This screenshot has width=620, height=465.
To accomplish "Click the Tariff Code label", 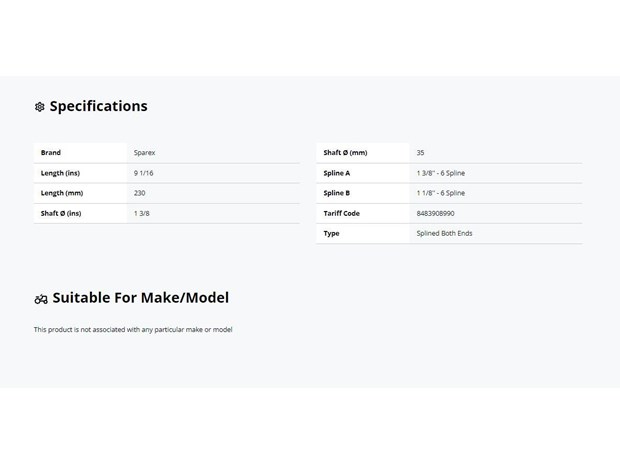I will pos(341,213).
